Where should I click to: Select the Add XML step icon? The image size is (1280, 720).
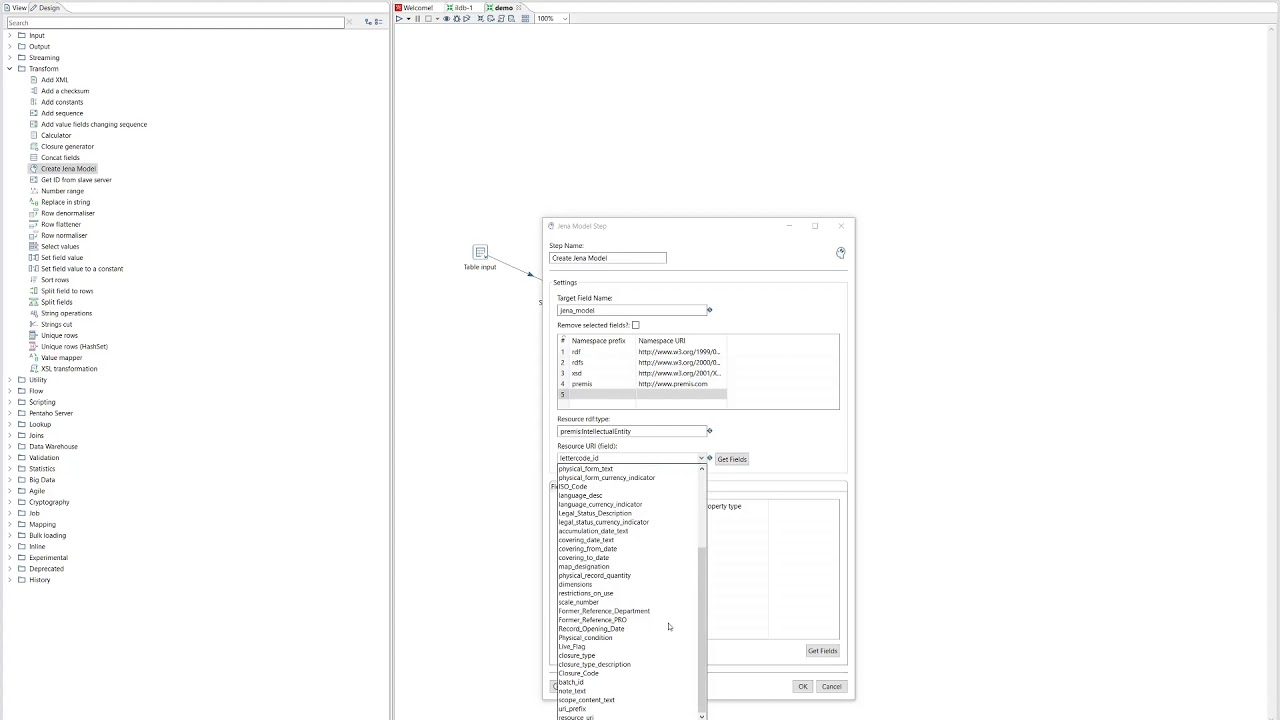pos(33,80)
